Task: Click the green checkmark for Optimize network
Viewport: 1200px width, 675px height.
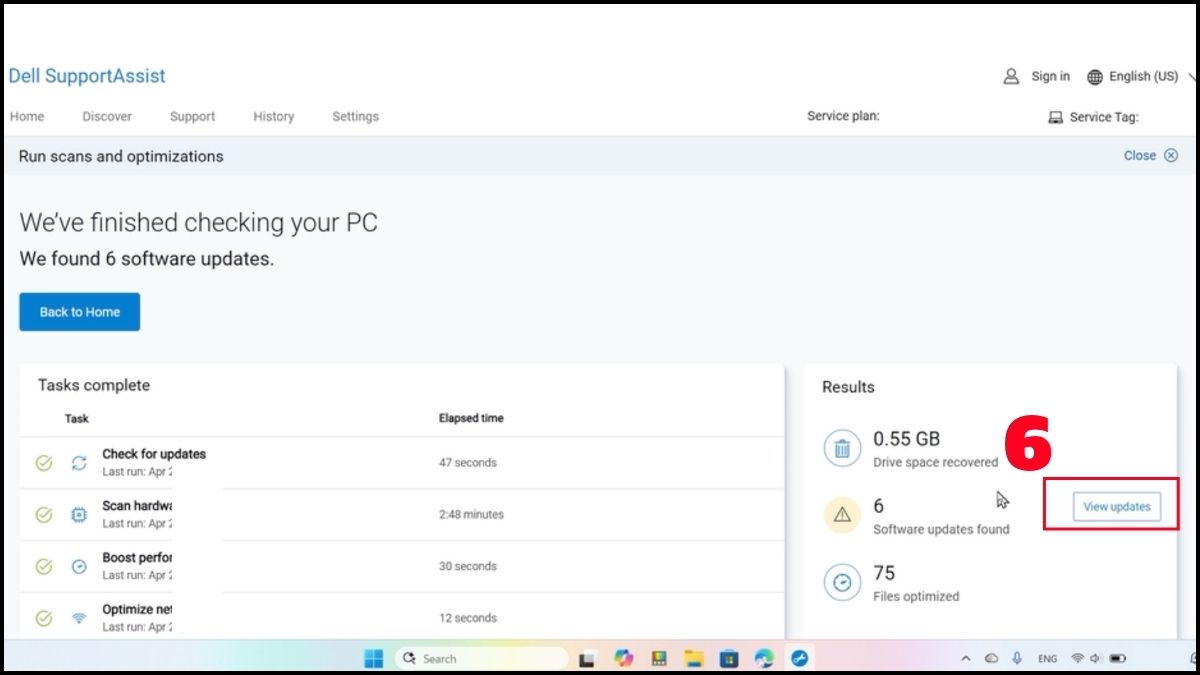Action: click(44, 619)
